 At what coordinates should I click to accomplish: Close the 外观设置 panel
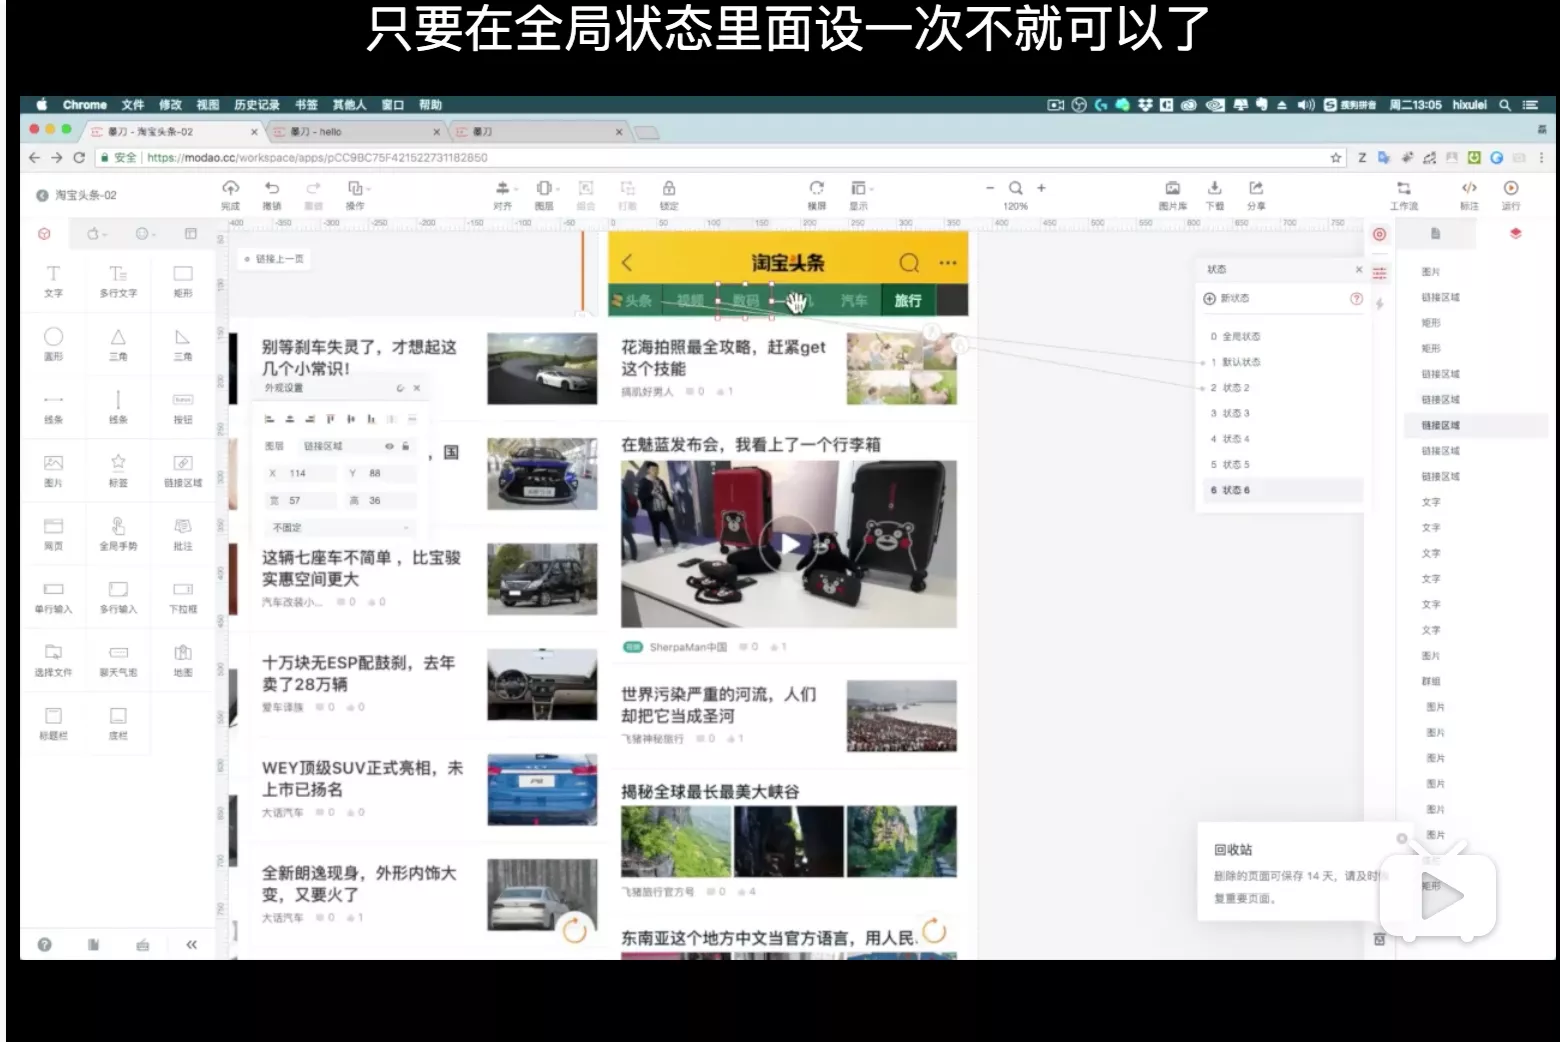point(417,388)
